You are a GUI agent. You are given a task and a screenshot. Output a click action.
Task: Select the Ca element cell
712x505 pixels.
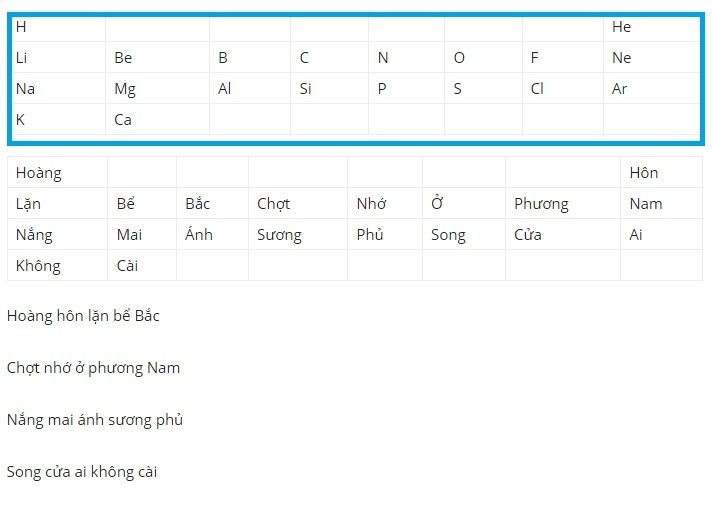click(x=157, y=119)
